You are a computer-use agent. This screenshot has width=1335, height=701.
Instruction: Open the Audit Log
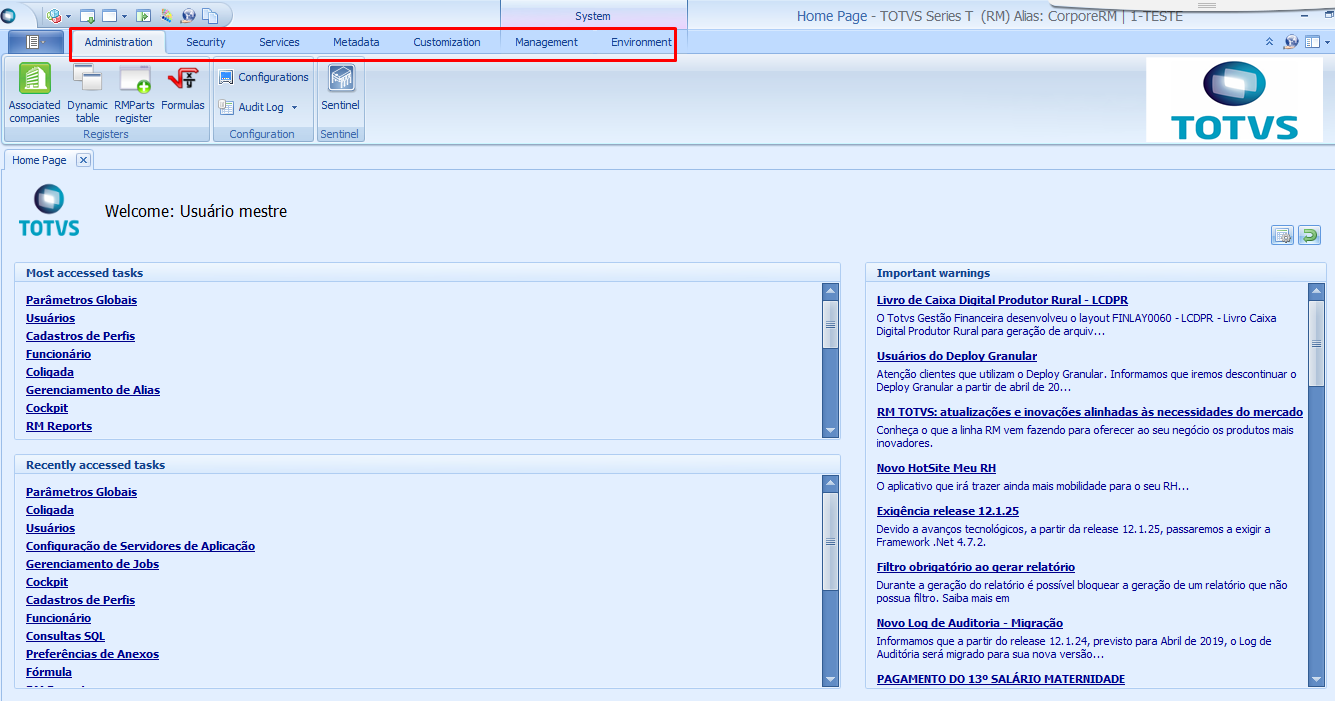pos(251,107)
